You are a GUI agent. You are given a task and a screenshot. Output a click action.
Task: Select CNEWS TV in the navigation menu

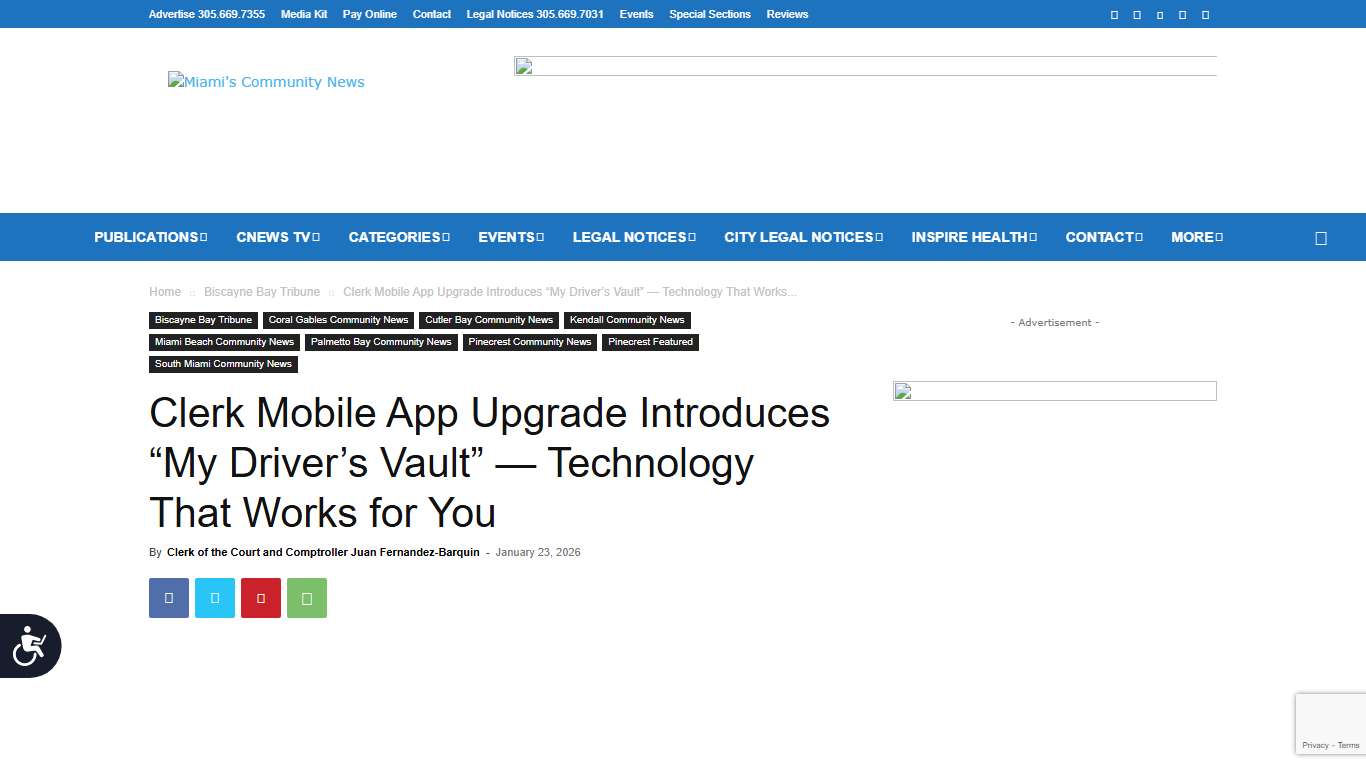[x=276, y=237]
